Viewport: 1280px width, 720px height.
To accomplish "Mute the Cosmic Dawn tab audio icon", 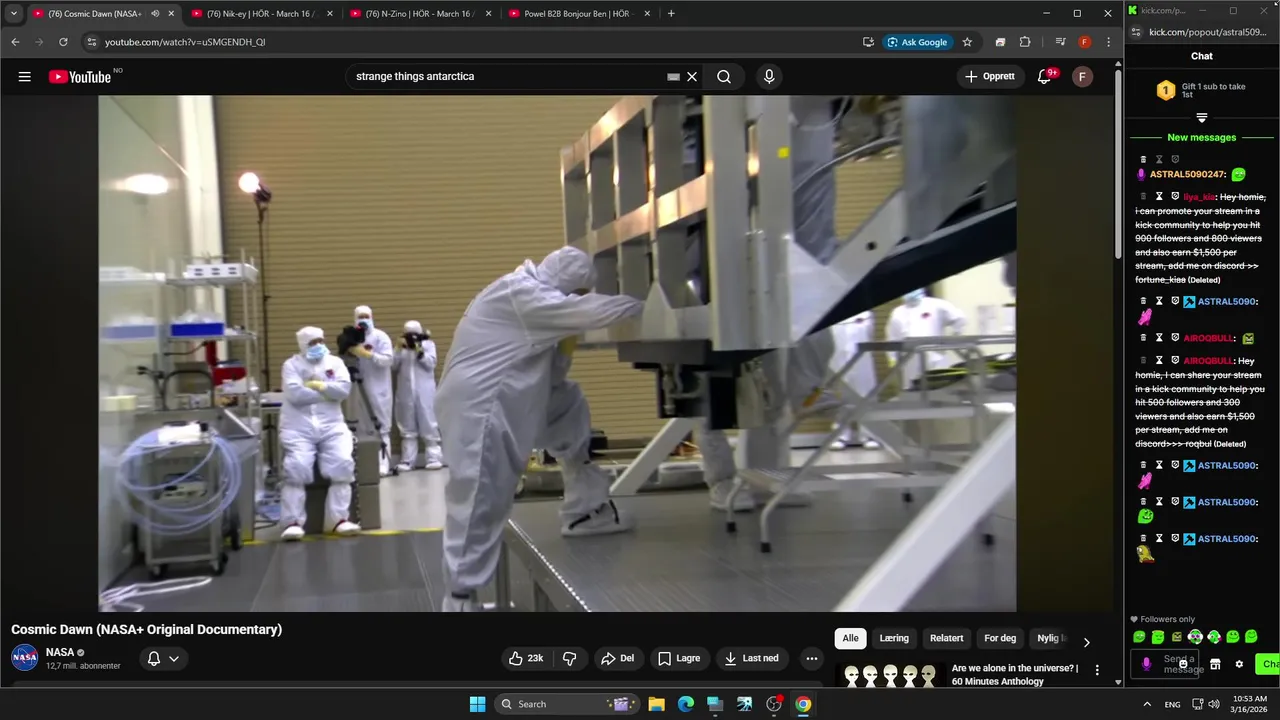I will tap(155, 14).
